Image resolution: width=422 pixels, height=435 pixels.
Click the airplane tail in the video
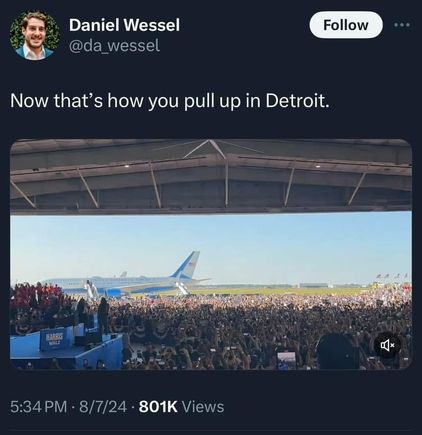[x=187, y=265]
